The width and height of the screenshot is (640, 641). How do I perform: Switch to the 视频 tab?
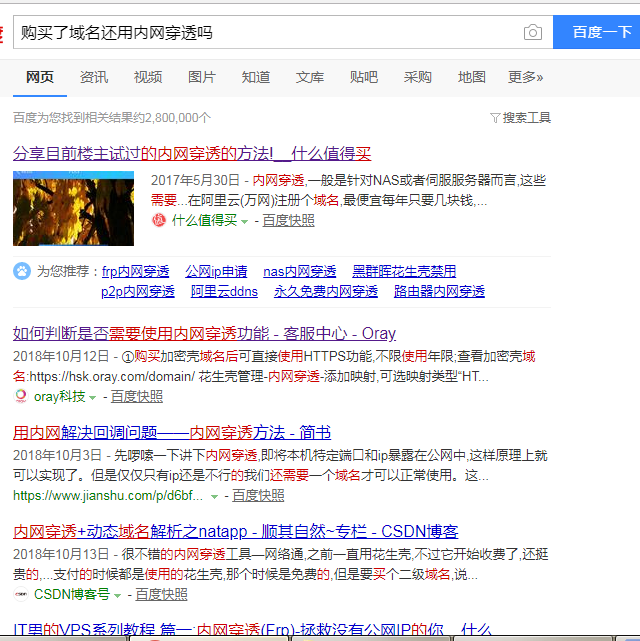[x=148, y=77]
